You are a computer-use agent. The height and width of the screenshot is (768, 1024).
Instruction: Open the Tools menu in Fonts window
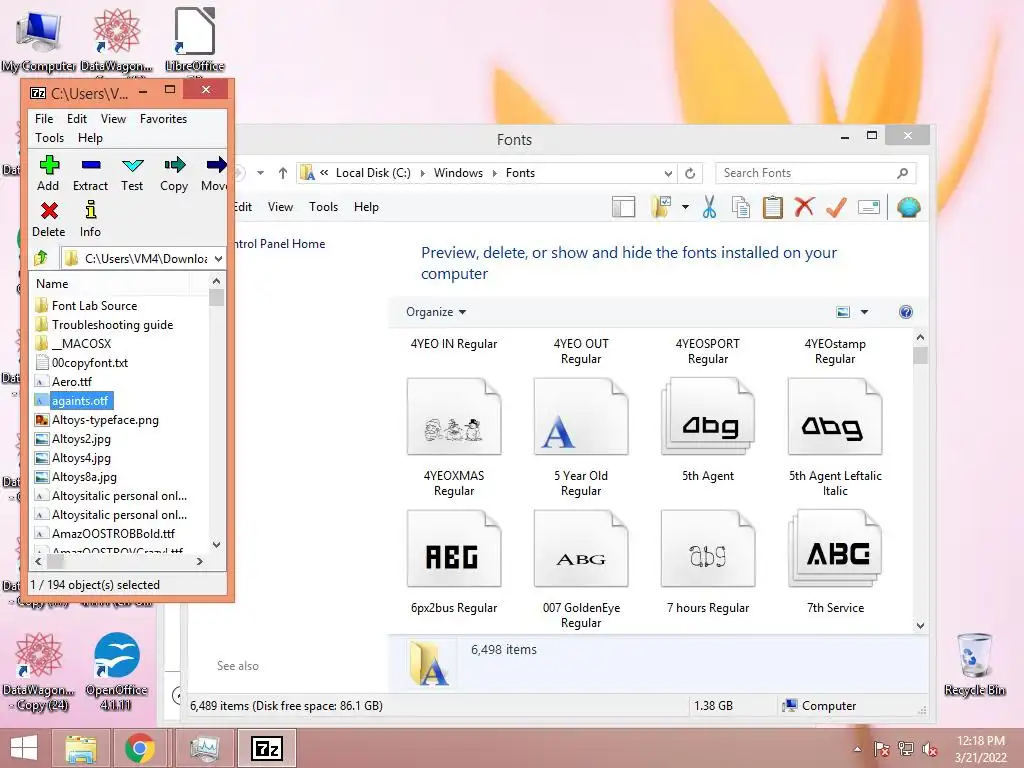[323, 207]
